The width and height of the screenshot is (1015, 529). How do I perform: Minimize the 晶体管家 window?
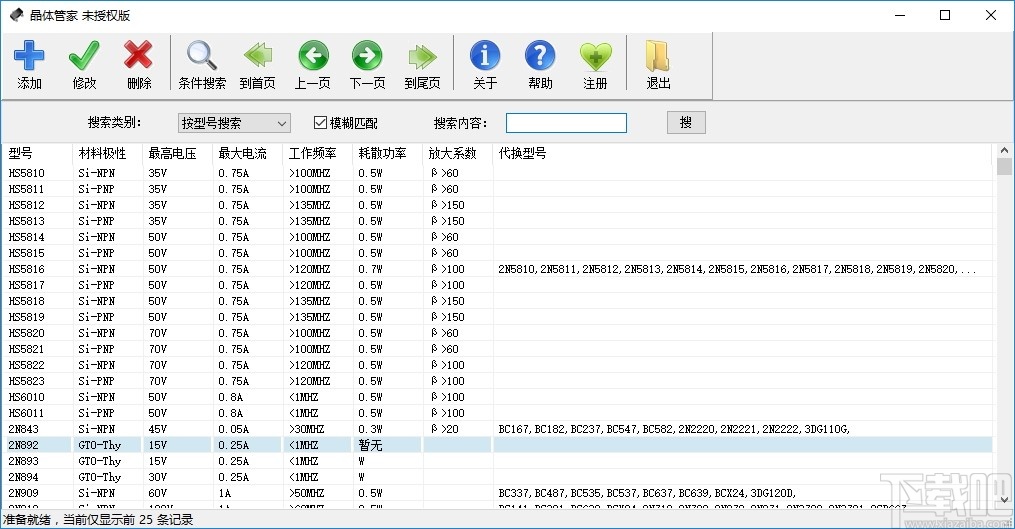[x=900, y=15]
